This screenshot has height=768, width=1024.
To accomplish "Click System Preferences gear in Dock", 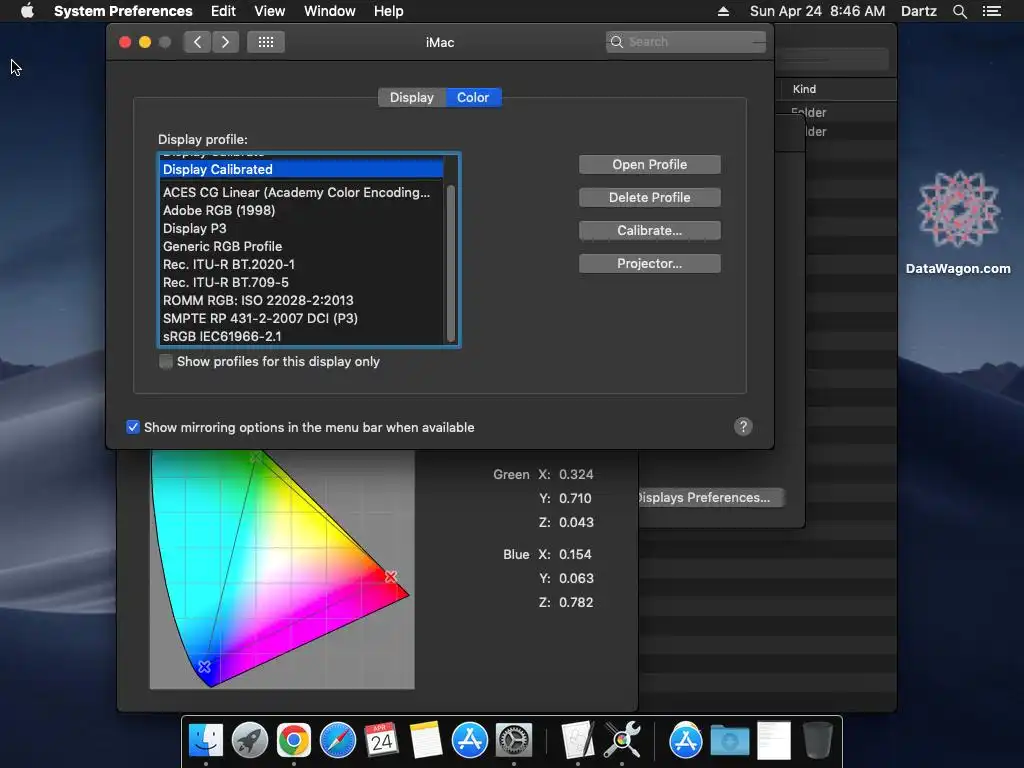I will 514,740.
